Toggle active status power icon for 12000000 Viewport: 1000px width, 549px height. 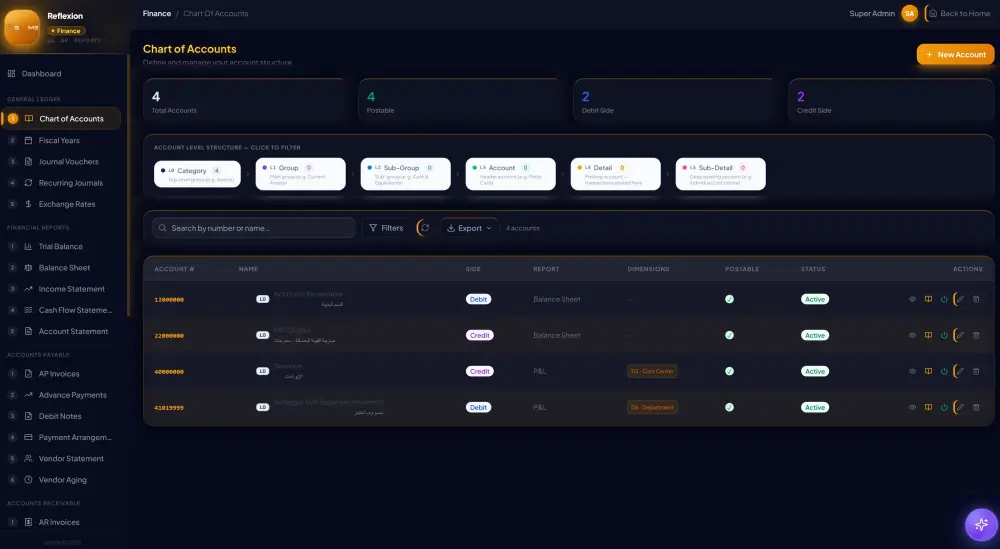[x=944, y=299]
